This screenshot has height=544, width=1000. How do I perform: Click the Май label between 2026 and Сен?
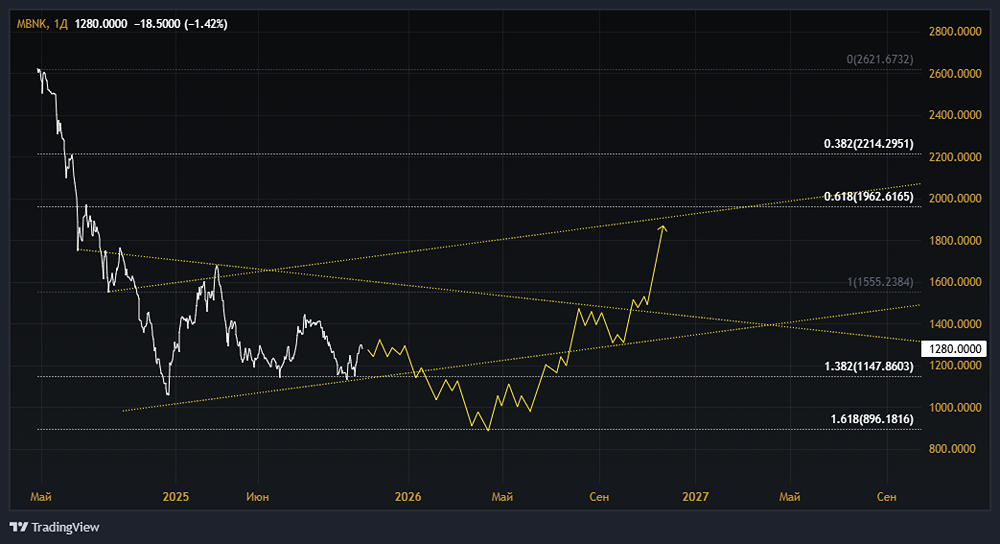(502, 497)
